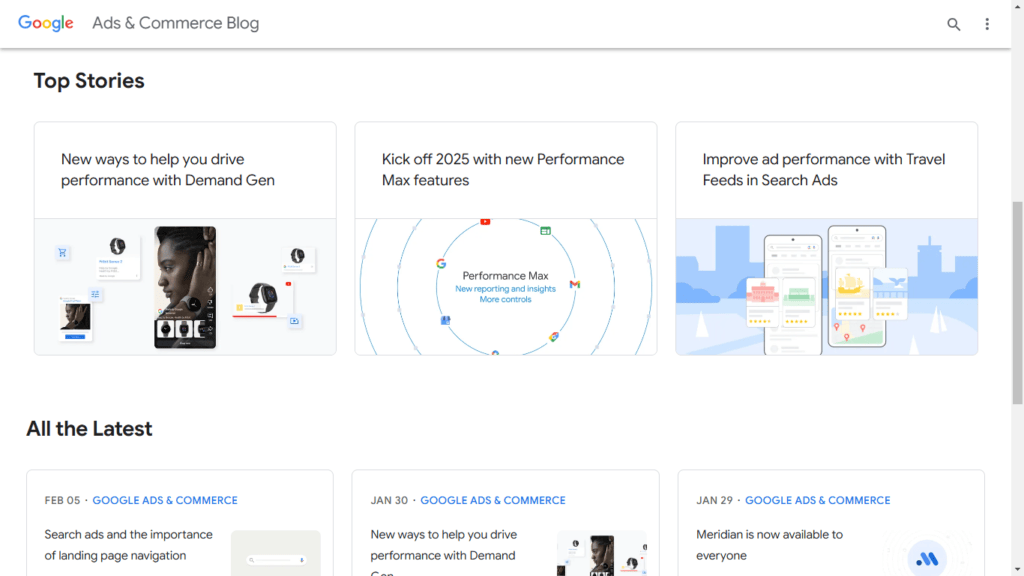Viewport: 1024px width, 576px height.
Task: Go to Ads & Commerce Blog home title
Action: (x=175, y=23)
